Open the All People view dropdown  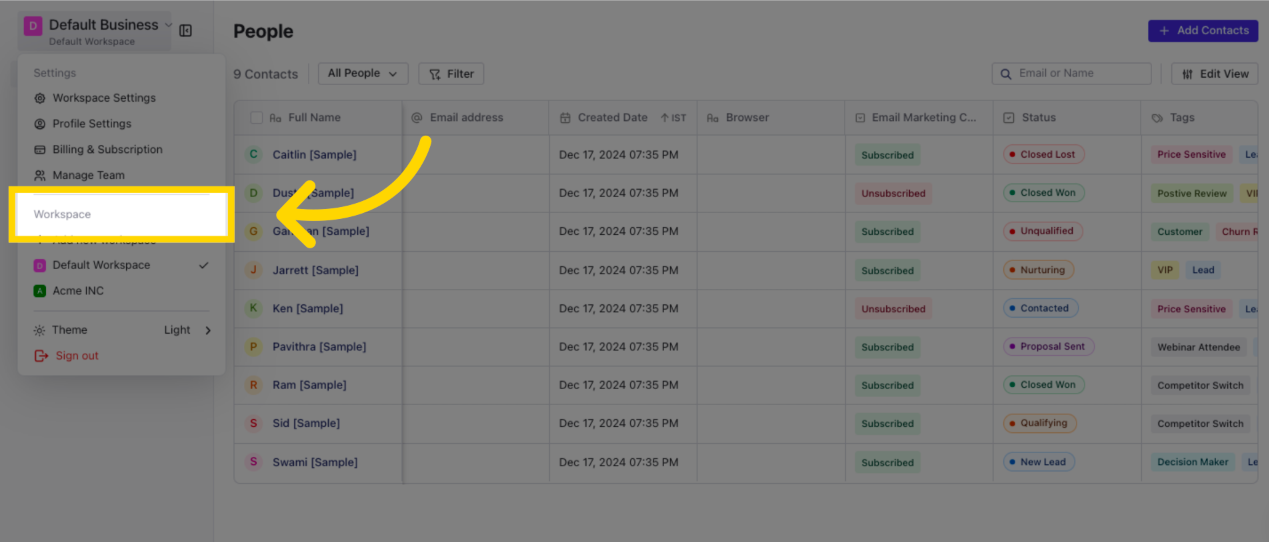(363, 74)
